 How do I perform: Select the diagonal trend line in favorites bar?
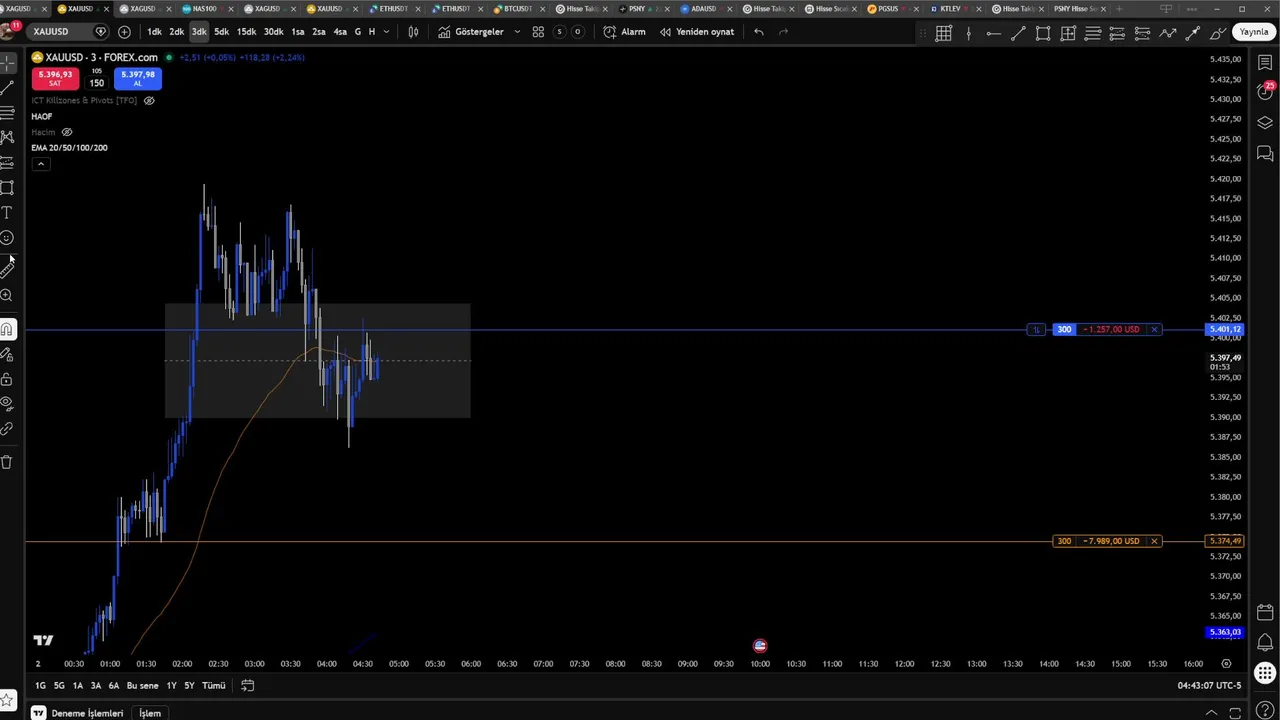pyautogui.click(x=1018, y=33)
